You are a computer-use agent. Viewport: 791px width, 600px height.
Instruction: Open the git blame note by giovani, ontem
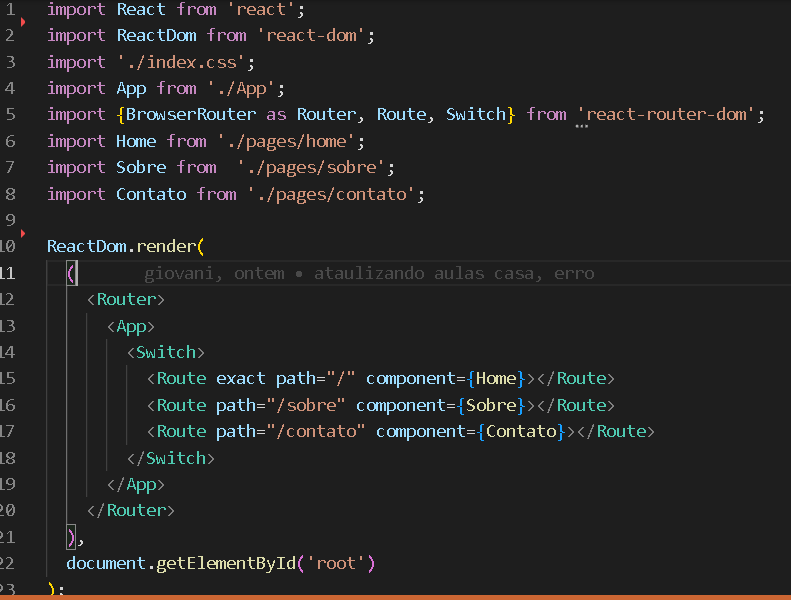[369, 274]
